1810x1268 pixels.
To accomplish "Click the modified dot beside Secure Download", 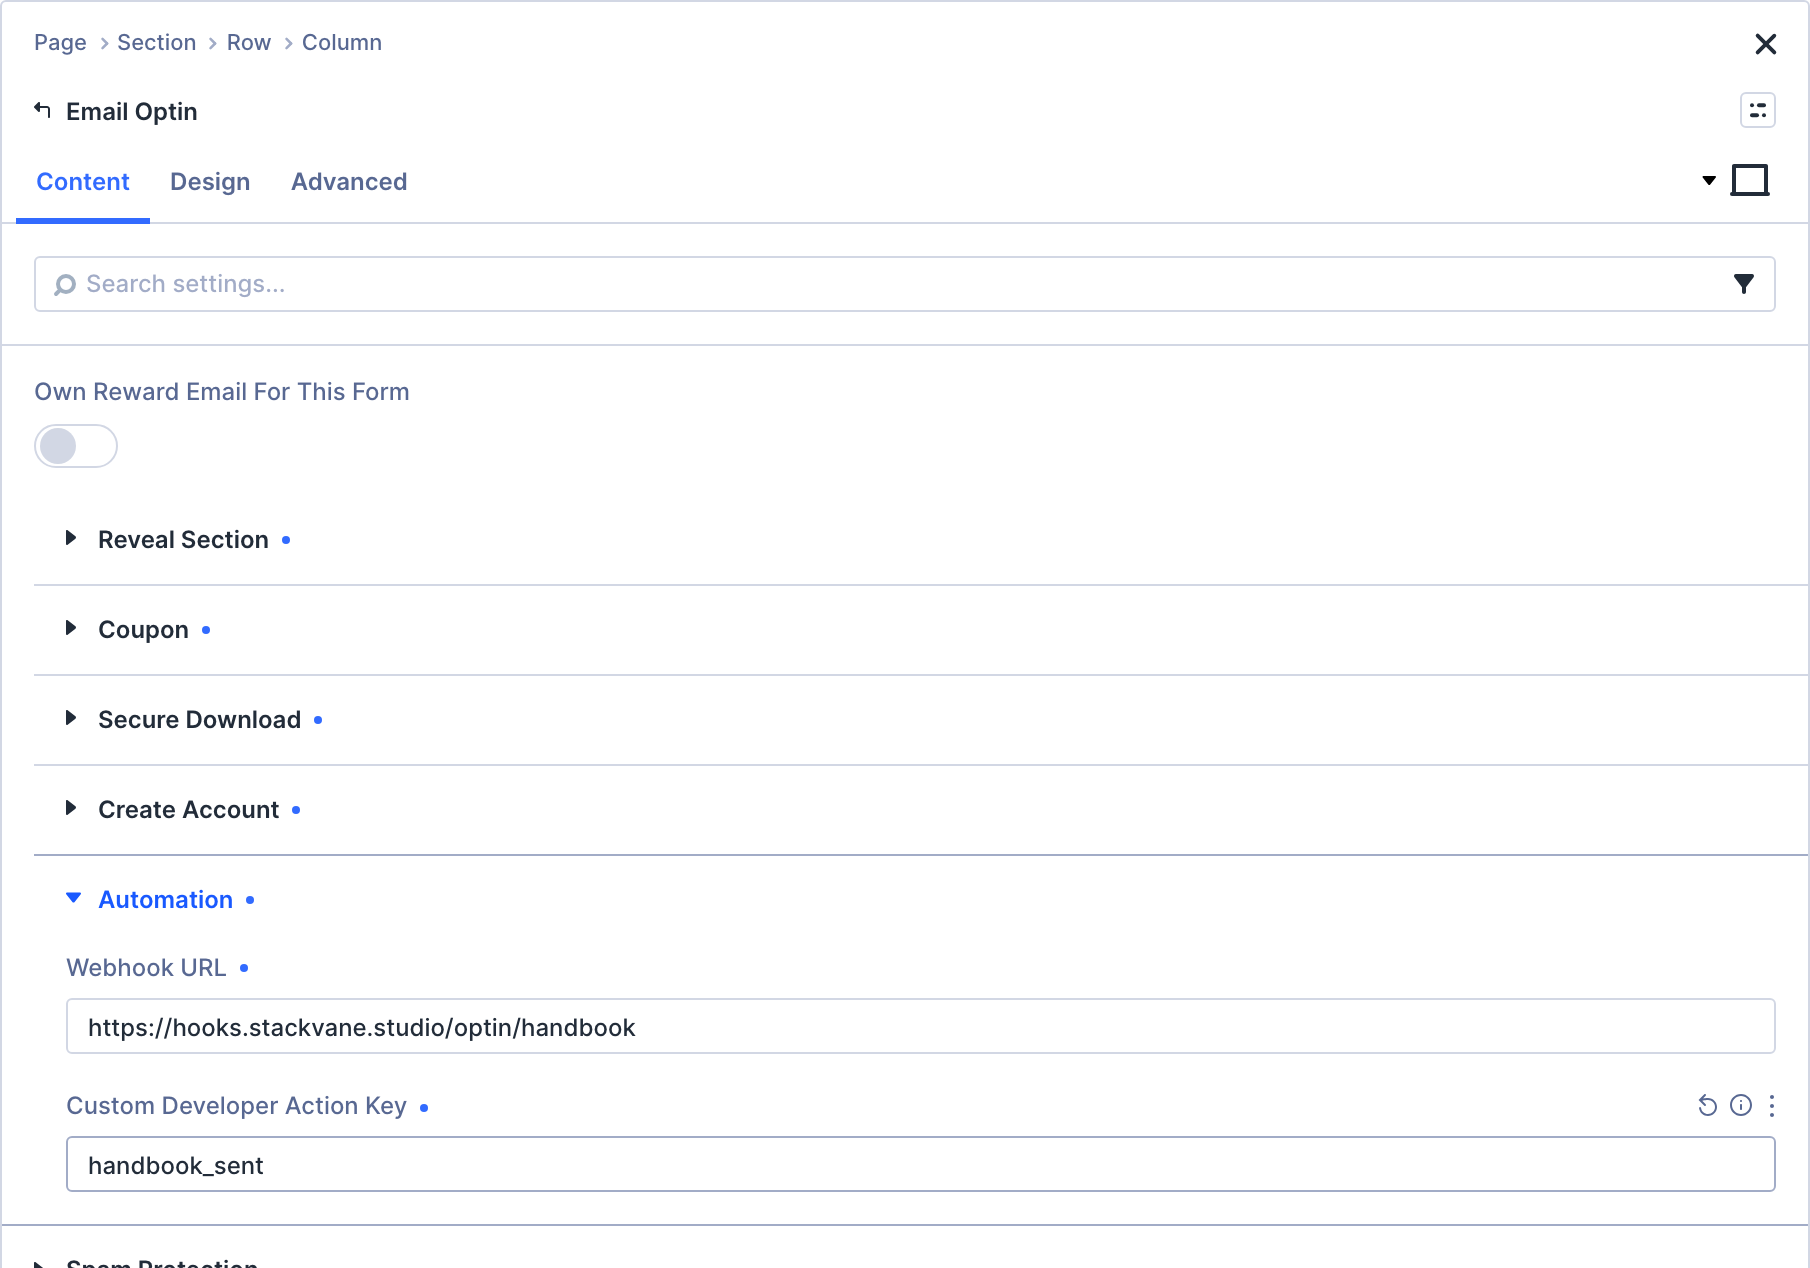I will 318,720.
